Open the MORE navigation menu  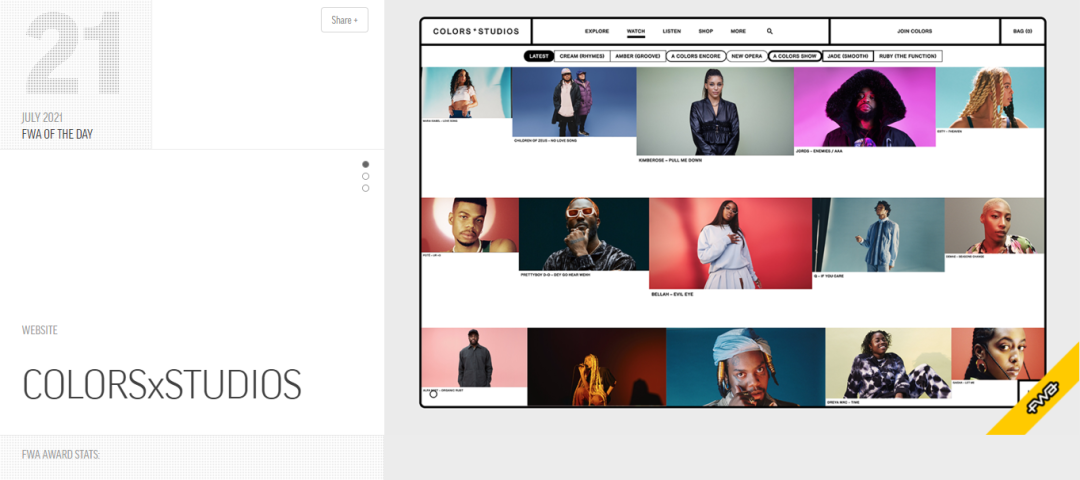click(738, 32)
